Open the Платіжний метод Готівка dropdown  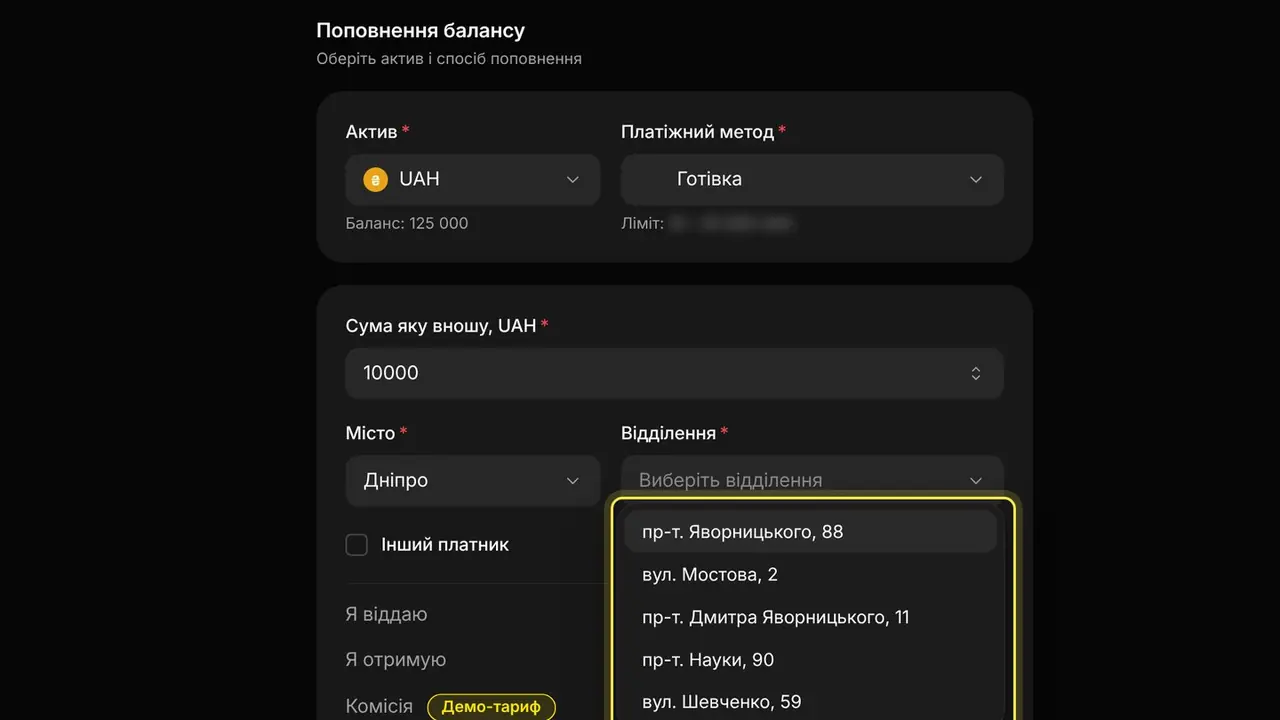coord(812,180)
